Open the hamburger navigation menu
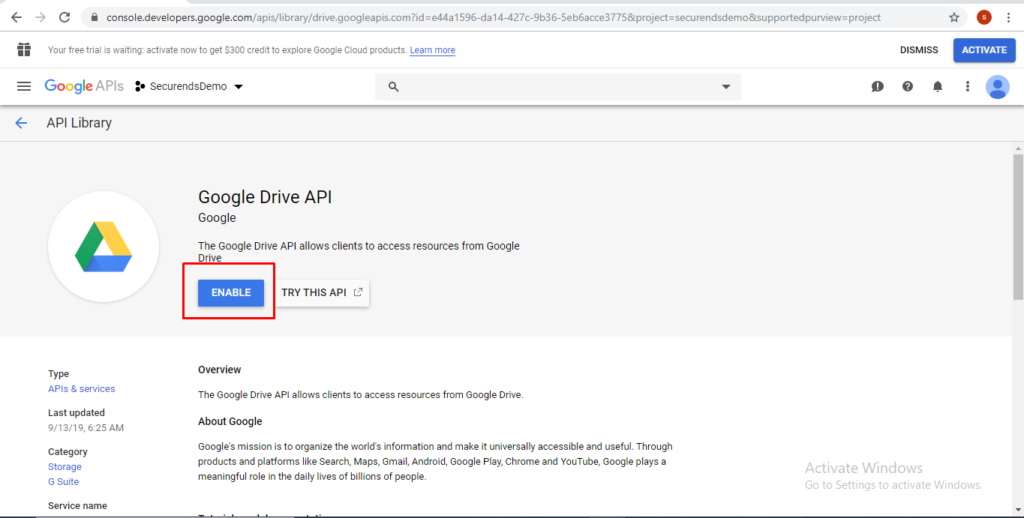Screen dimensions: 1024x518 pyautogui.click(x=24, y=86)
